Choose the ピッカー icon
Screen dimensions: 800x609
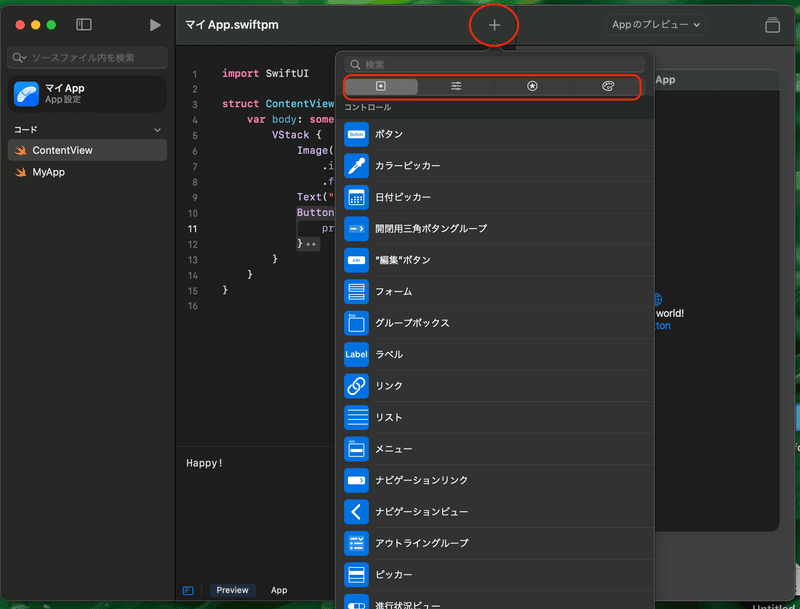point(356,575)
